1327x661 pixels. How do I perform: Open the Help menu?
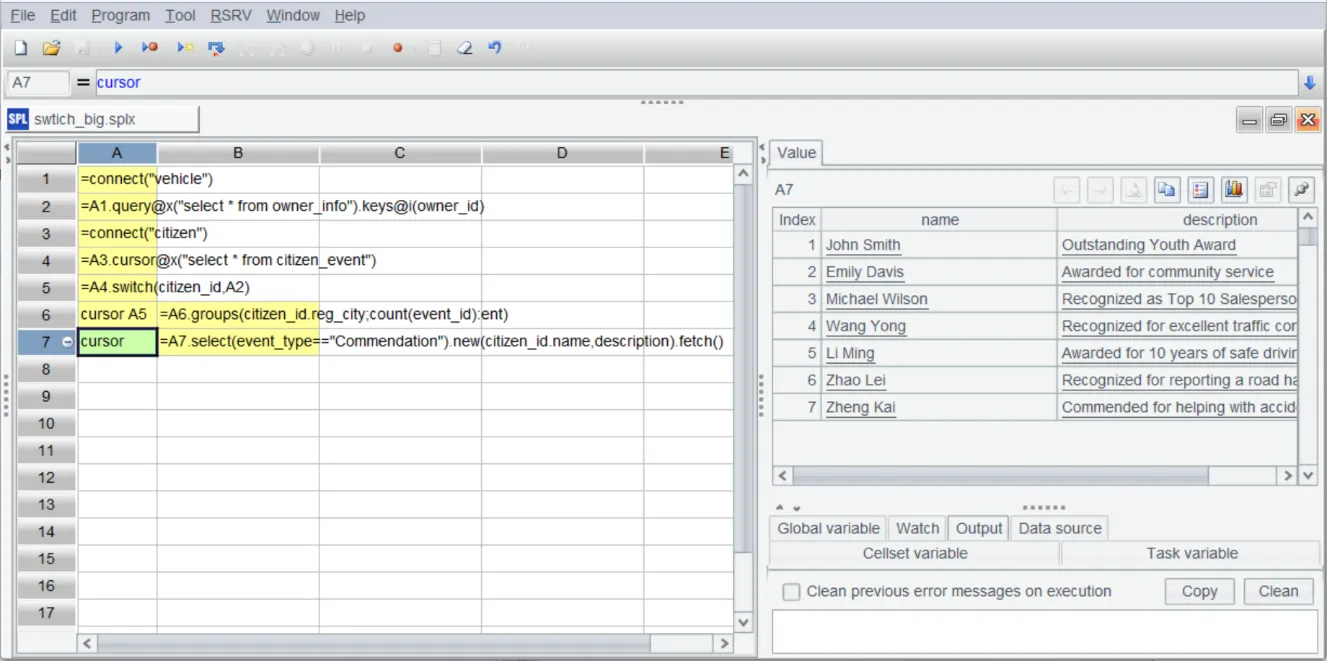350,15
